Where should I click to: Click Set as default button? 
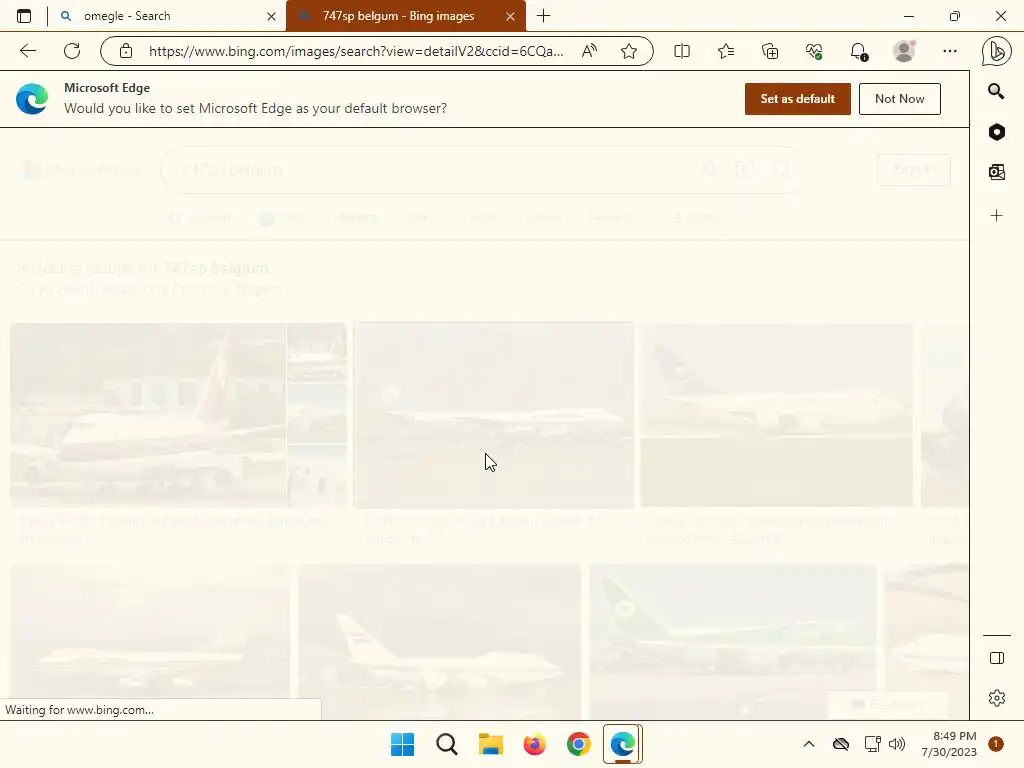click(797, 99)
